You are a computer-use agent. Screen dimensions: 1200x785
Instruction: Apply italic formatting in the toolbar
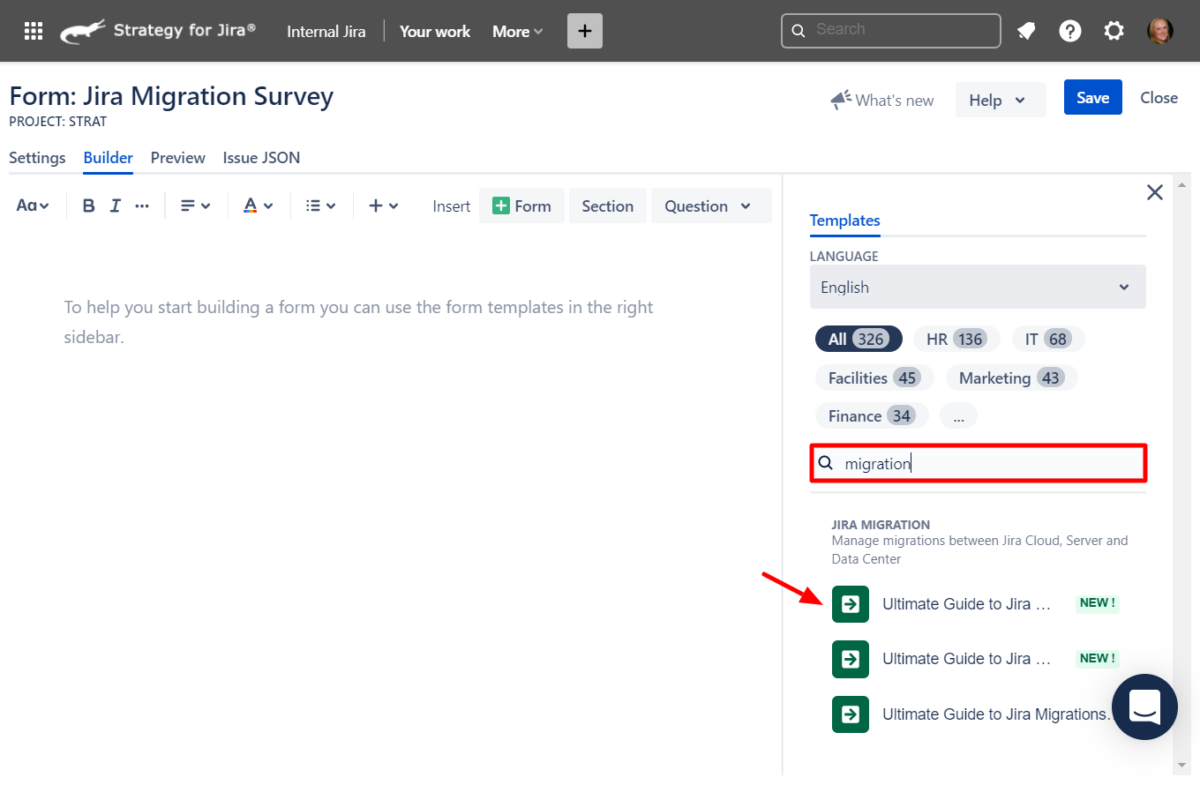[x=114, y=205]
